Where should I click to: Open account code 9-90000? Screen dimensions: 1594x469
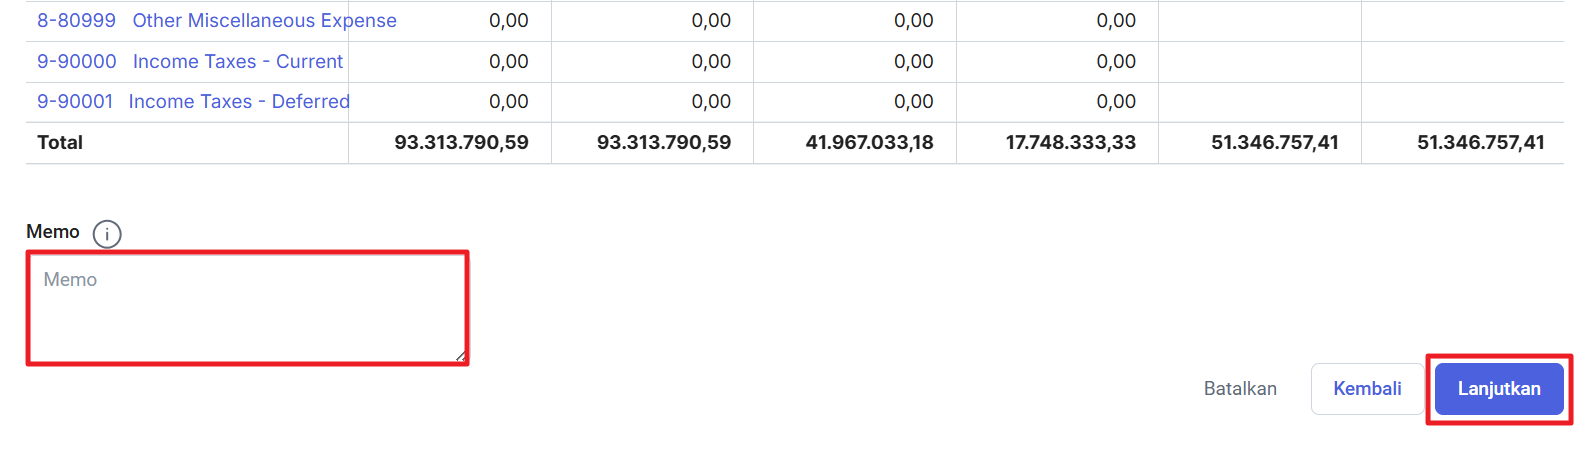tap(77, 62)
